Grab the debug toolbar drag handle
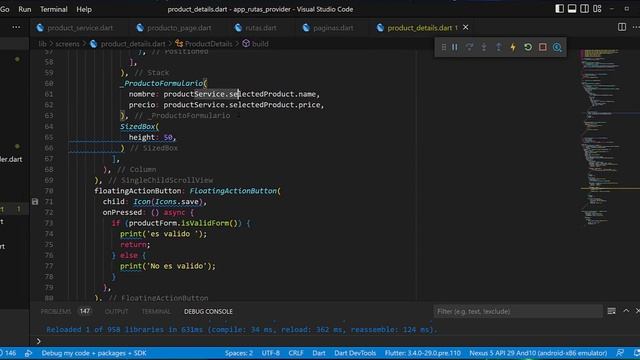The width and height of the screenshot is (640, 360). tap(444, 47)
